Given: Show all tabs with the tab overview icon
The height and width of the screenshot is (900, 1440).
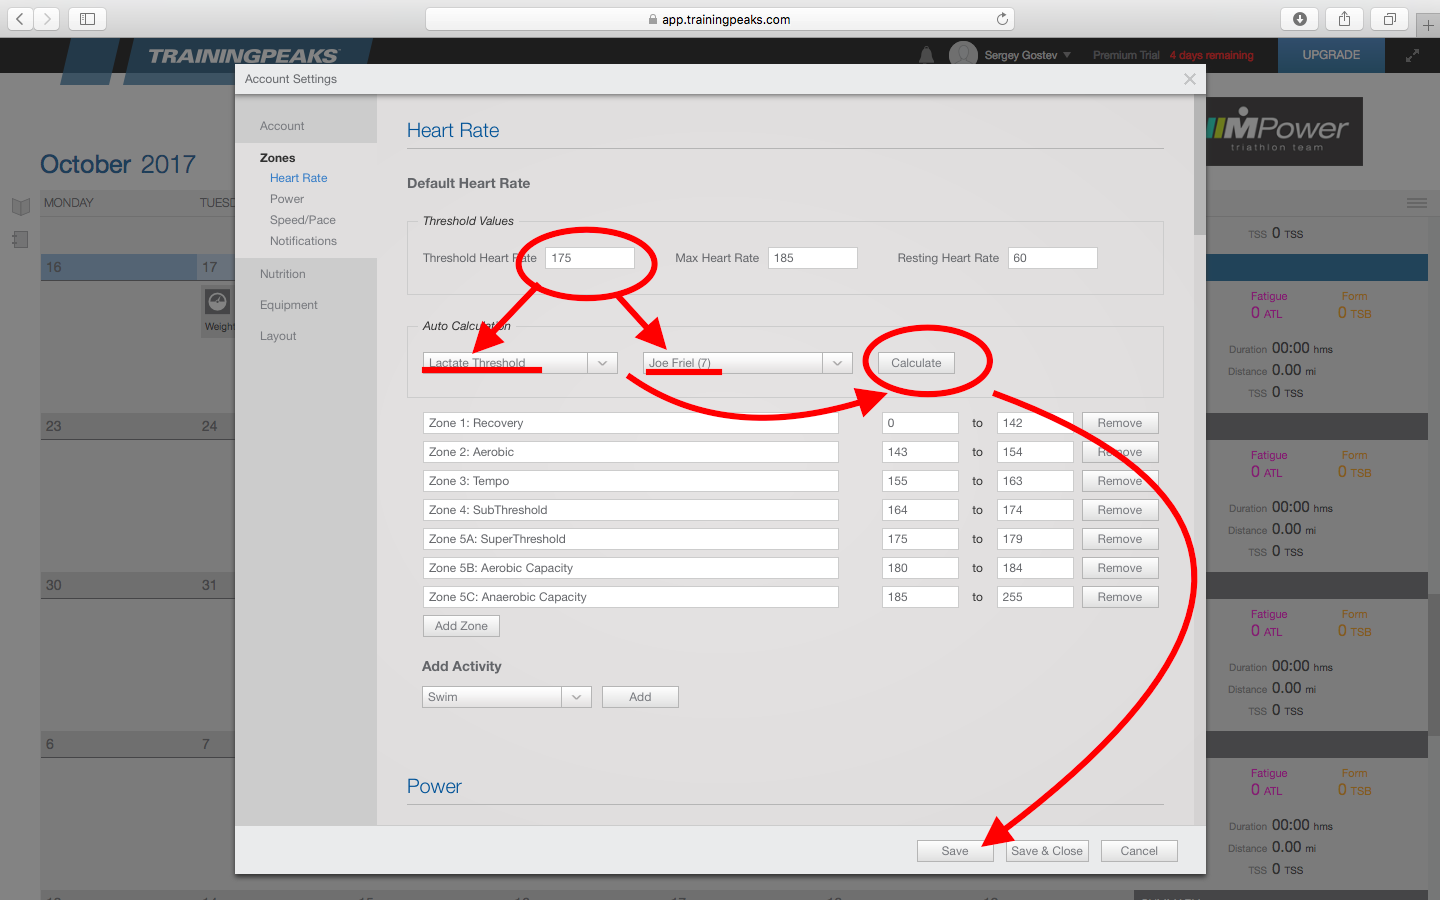Looking at the screenshot, I should coord(1389,19).
